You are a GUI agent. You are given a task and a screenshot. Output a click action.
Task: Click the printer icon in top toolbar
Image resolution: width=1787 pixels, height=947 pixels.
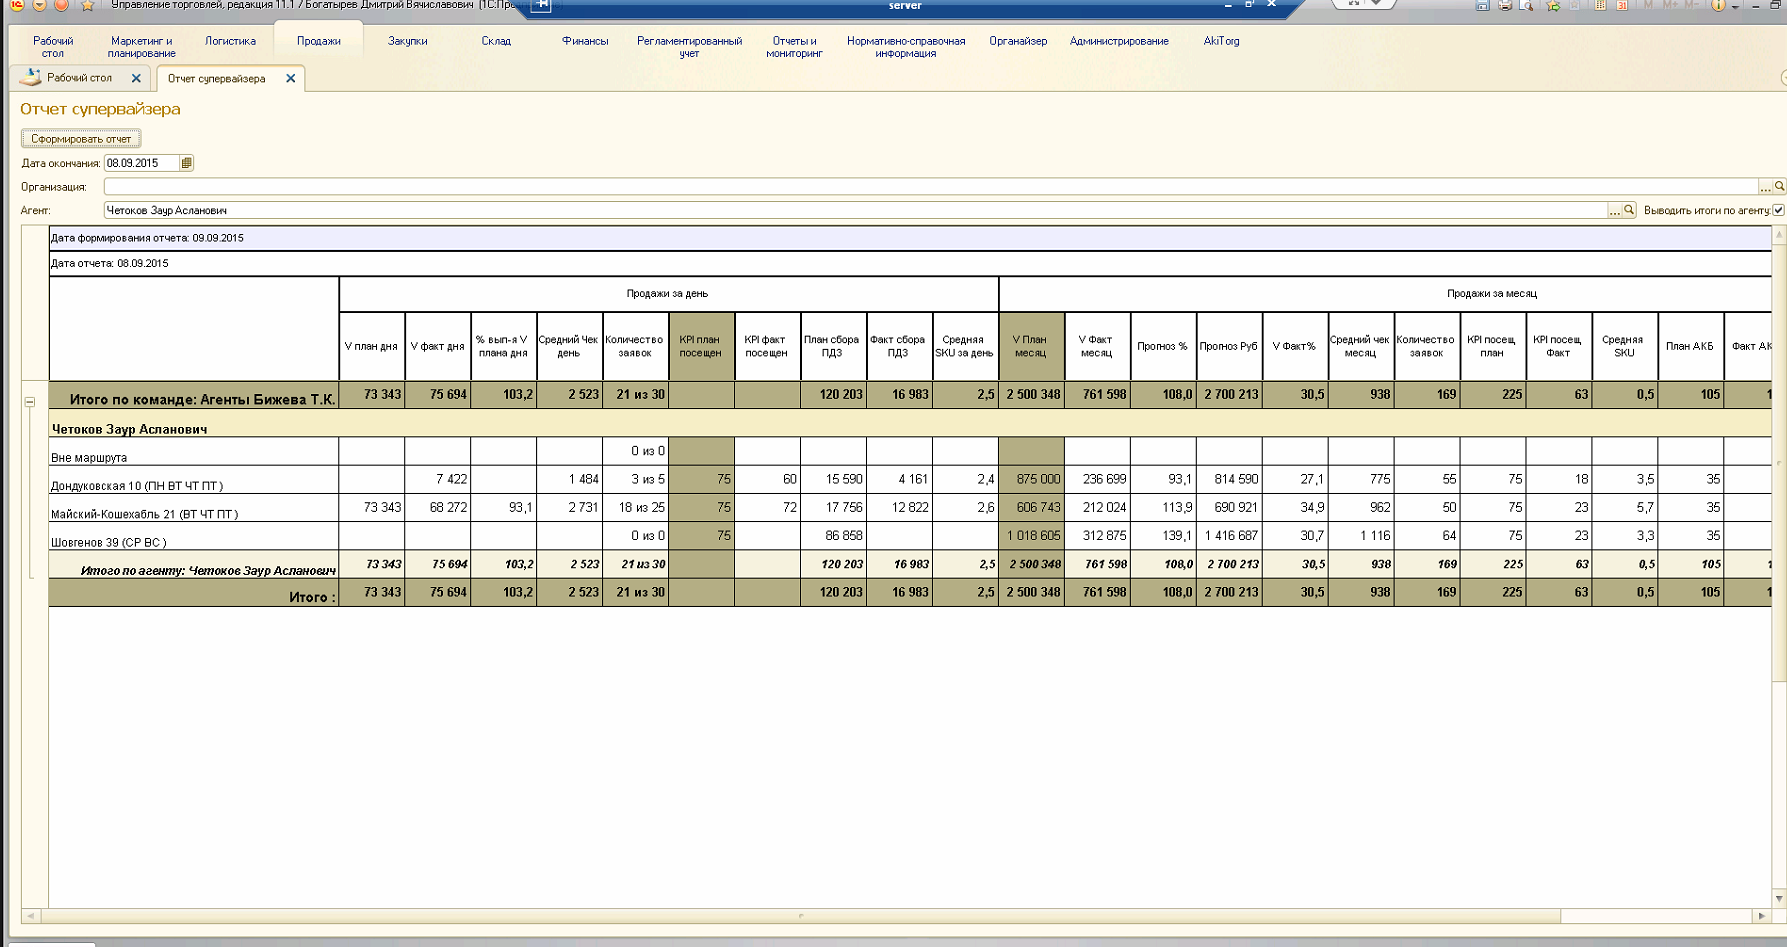pyautogui.click(x=1505, y=6)
